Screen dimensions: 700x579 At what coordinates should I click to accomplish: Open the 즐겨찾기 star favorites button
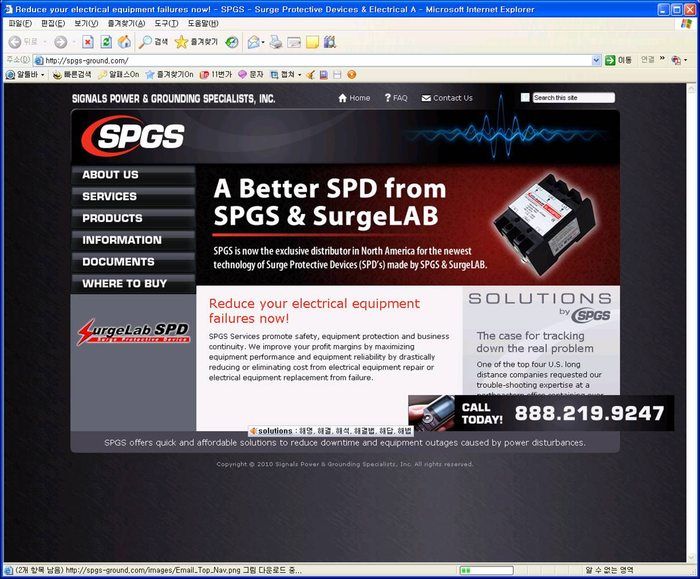click(x=196, y=42)
